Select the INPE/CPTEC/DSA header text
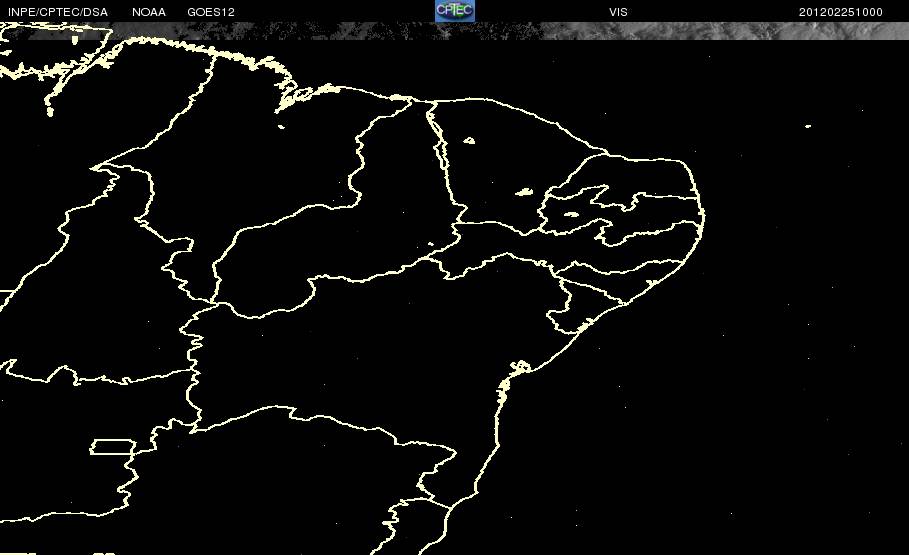 tap(57, 12)
